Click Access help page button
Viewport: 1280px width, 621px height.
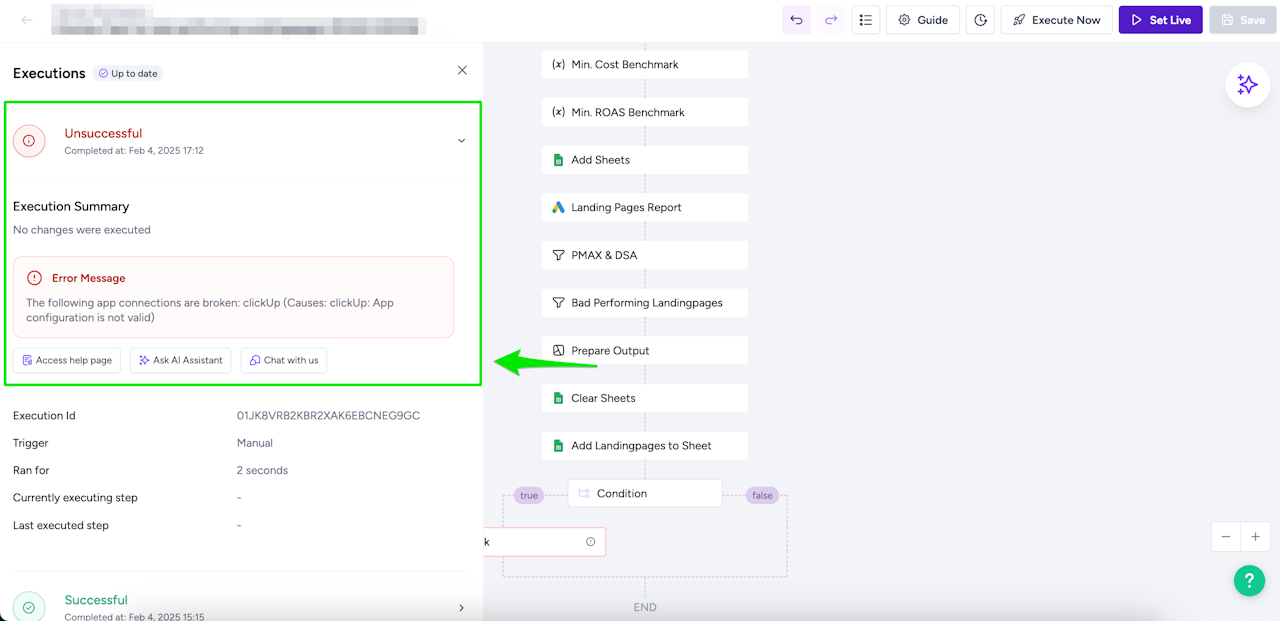coord(67,360)
